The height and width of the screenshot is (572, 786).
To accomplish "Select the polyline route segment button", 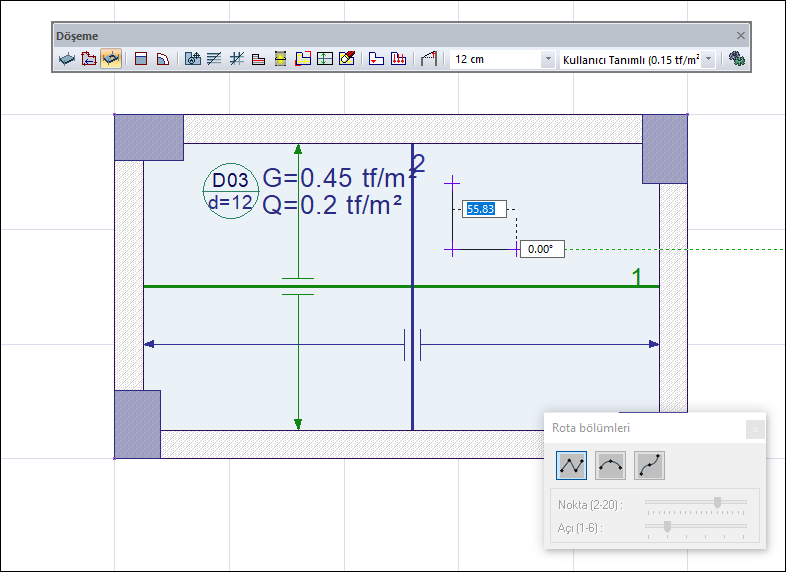I will click(572, 464).
